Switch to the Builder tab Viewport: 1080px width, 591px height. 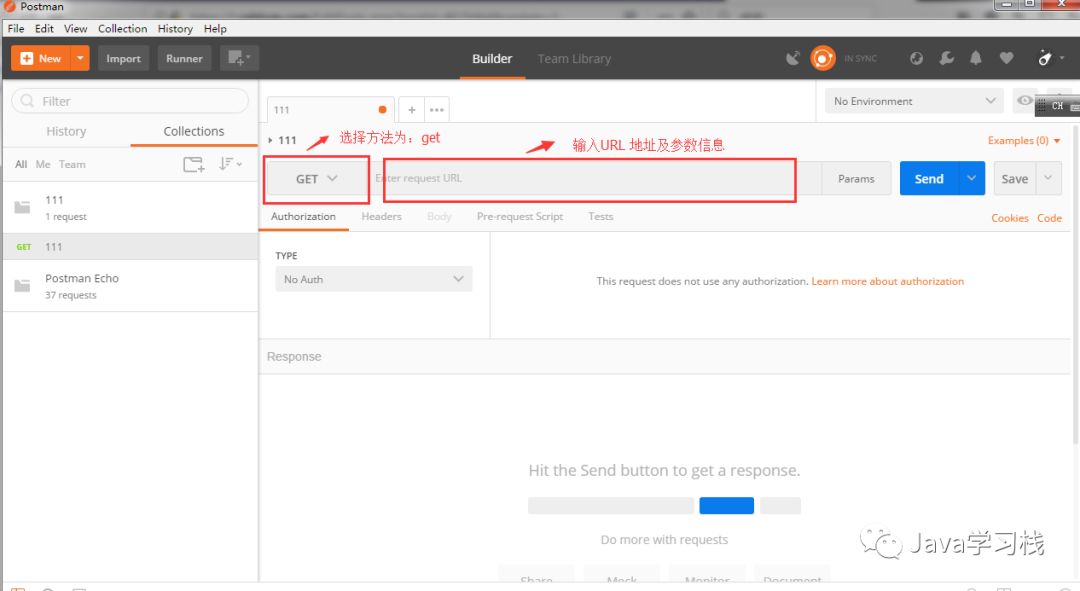click(x=492, y=59)
